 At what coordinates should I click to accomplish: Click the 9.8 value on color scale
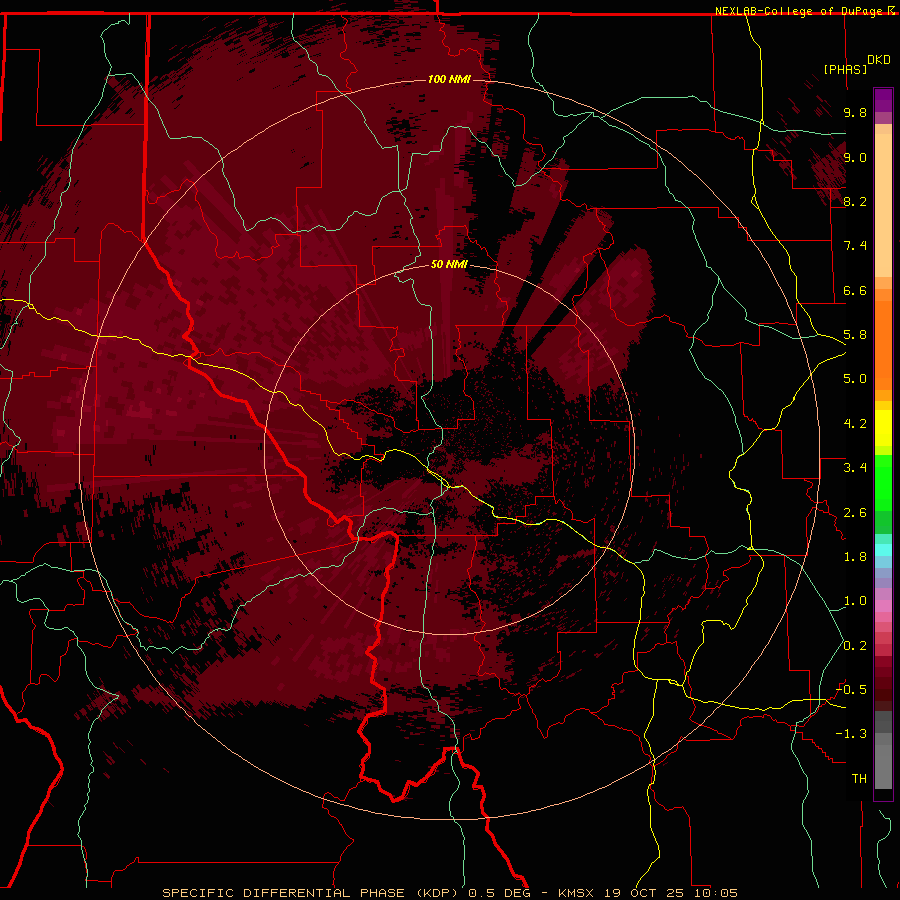coord(855,112)
